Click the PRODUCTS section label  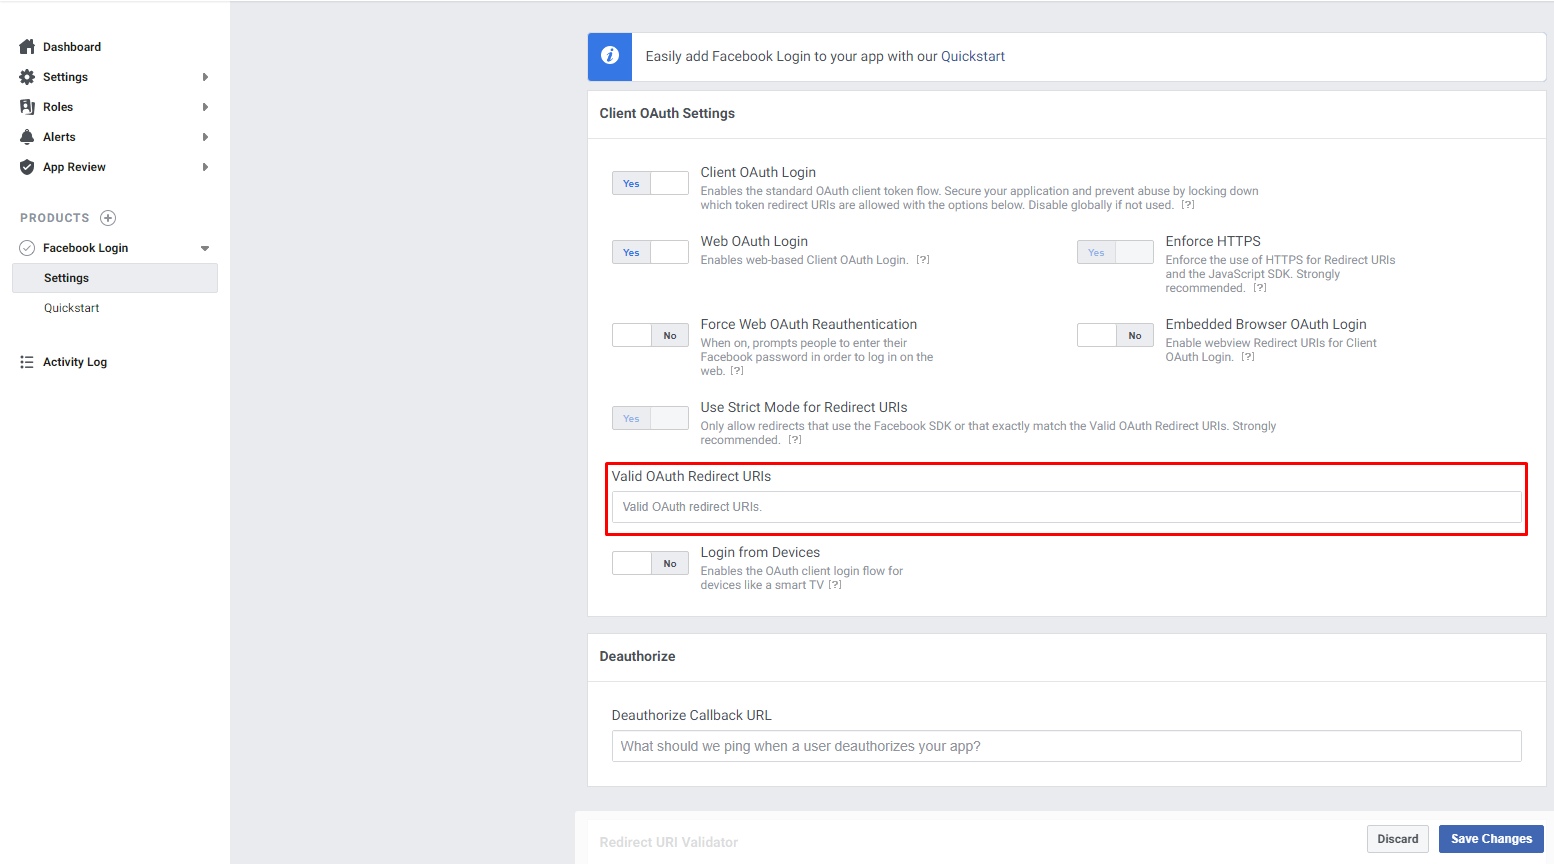[x=55, y=218]
